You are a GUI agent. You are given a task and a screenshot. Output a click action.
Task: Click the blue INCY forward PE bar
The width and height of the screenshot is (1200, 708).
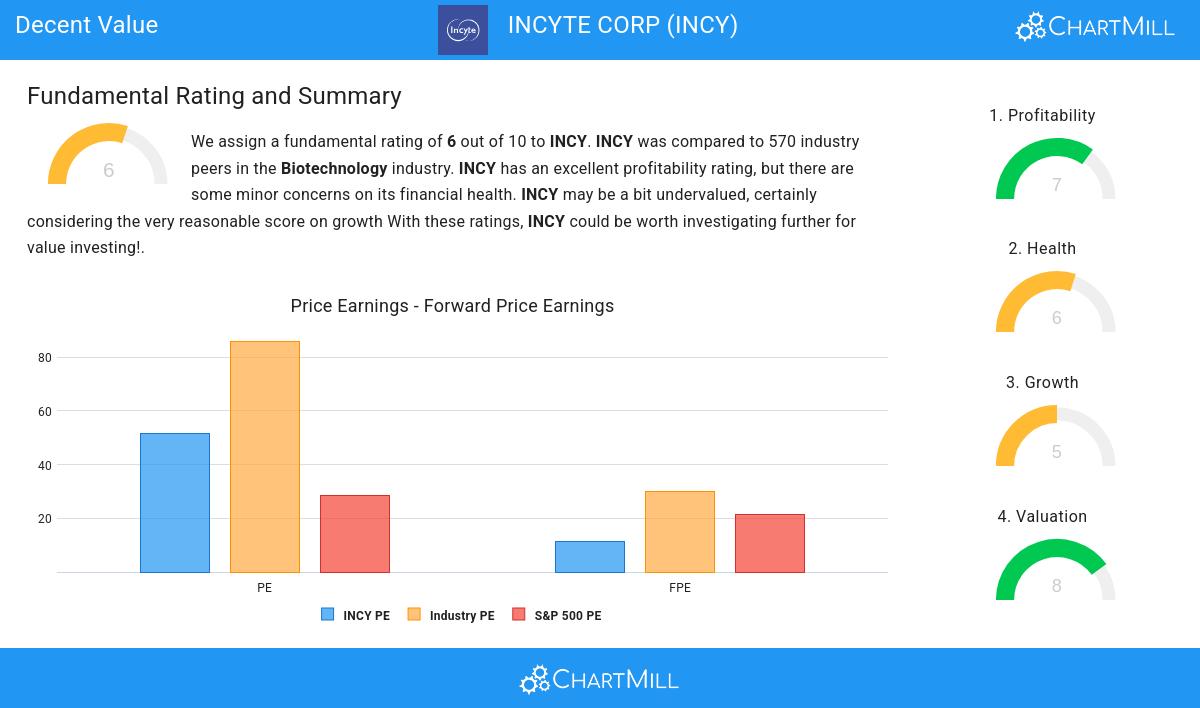click(x=590, y=557)
